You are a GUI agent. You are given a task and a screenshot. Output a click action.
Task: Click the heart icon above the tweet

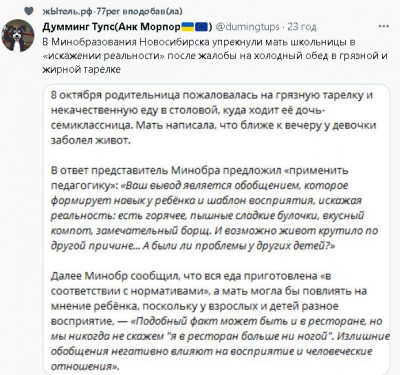coord(29,11)
